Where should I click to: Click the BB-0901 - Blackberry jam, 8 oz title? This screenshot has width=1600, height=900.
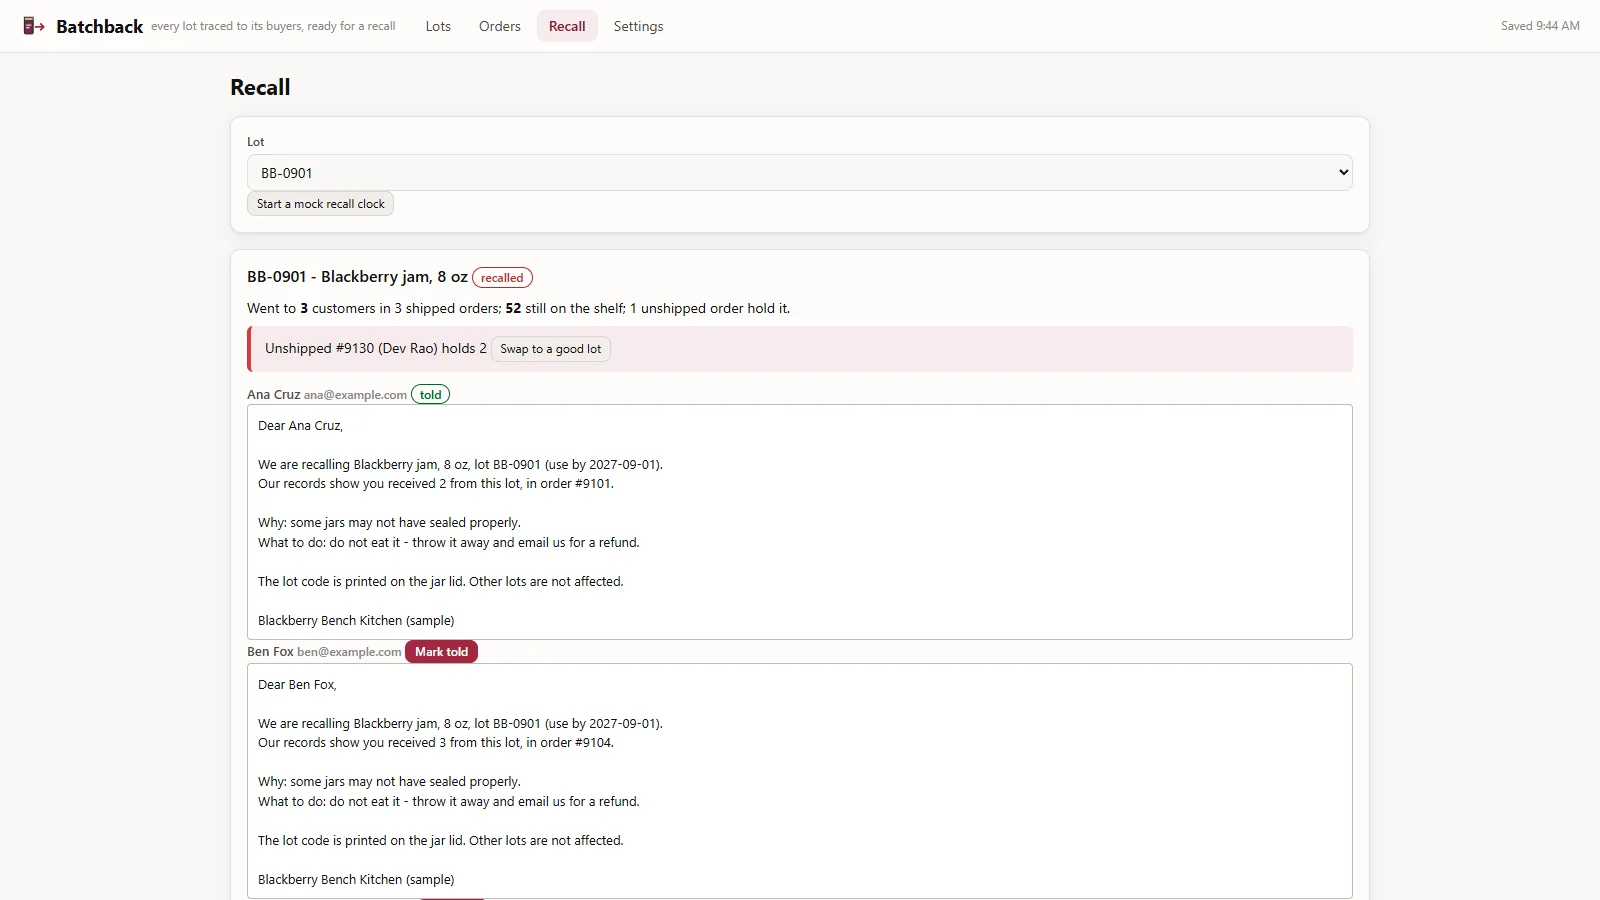point(357,277)
